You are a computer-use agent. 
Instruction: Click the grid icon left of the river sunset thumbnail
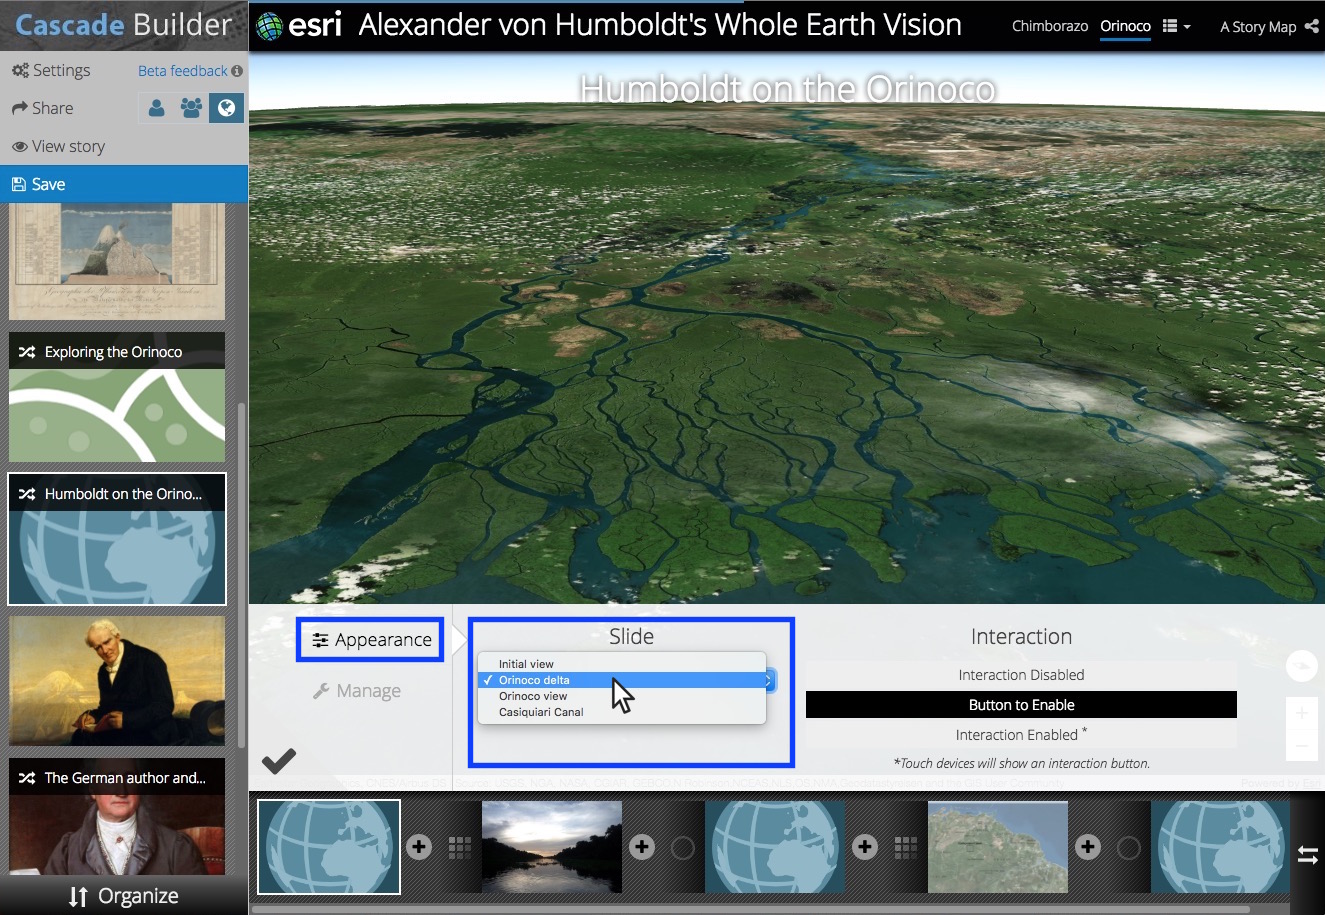pyautogui.click(x=460, y=847)
